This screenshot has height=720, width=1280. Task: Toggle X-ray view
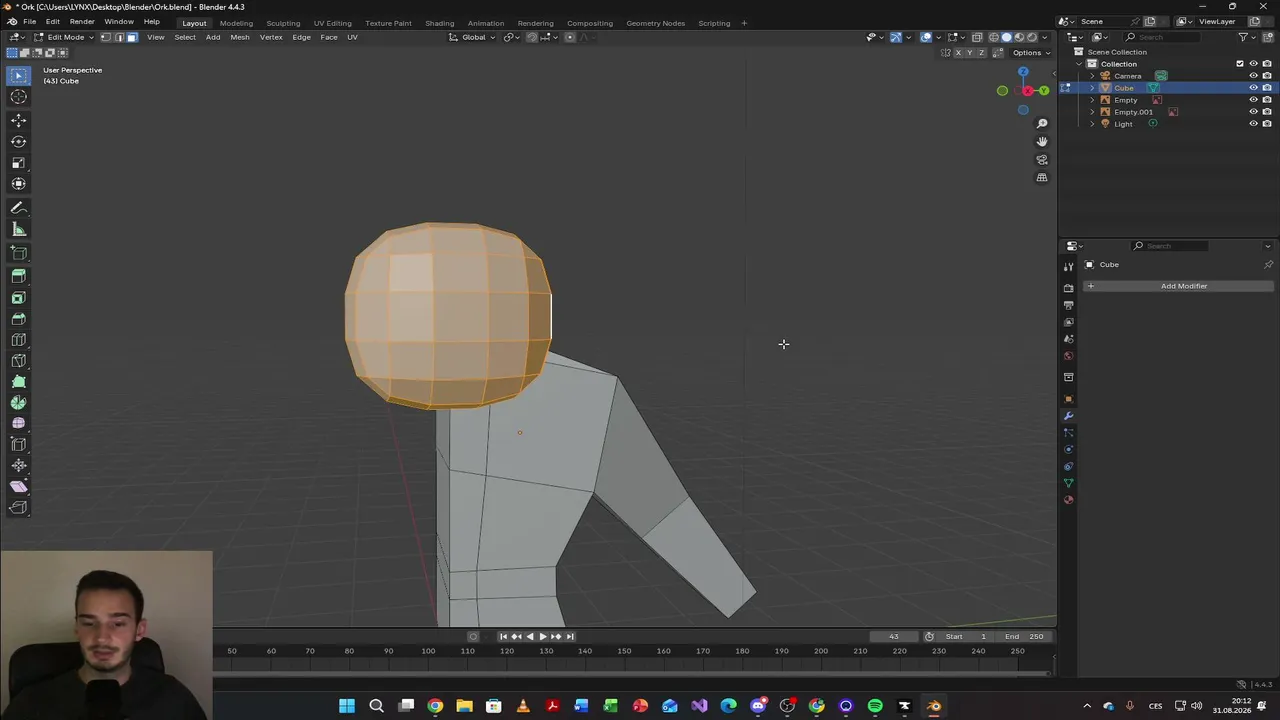[x=977, y=37]
